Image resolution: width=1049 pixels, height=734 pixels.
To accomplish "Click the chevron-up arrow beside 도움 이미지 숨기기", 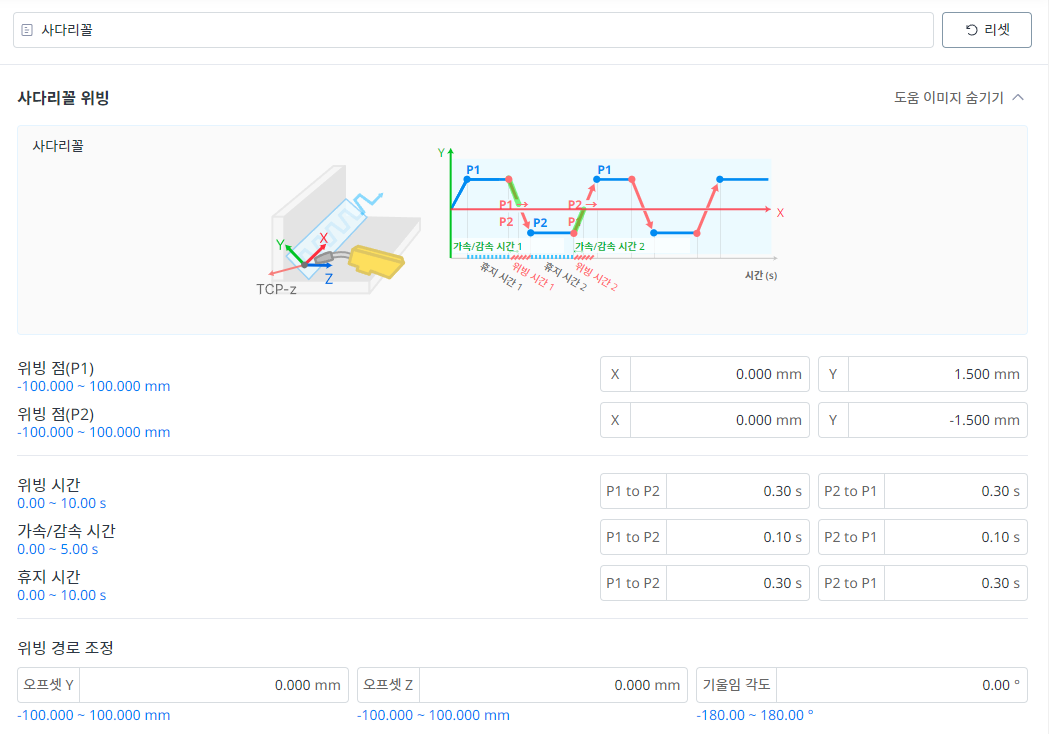I will pyautogui.click(x=1018, y=98).
